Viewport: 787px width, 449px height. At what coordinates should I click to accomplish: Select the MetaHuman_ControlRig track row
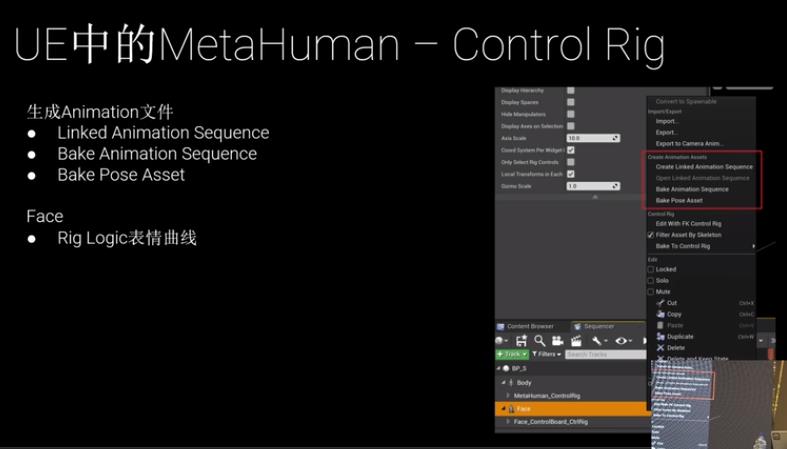[x=573, y=396]
